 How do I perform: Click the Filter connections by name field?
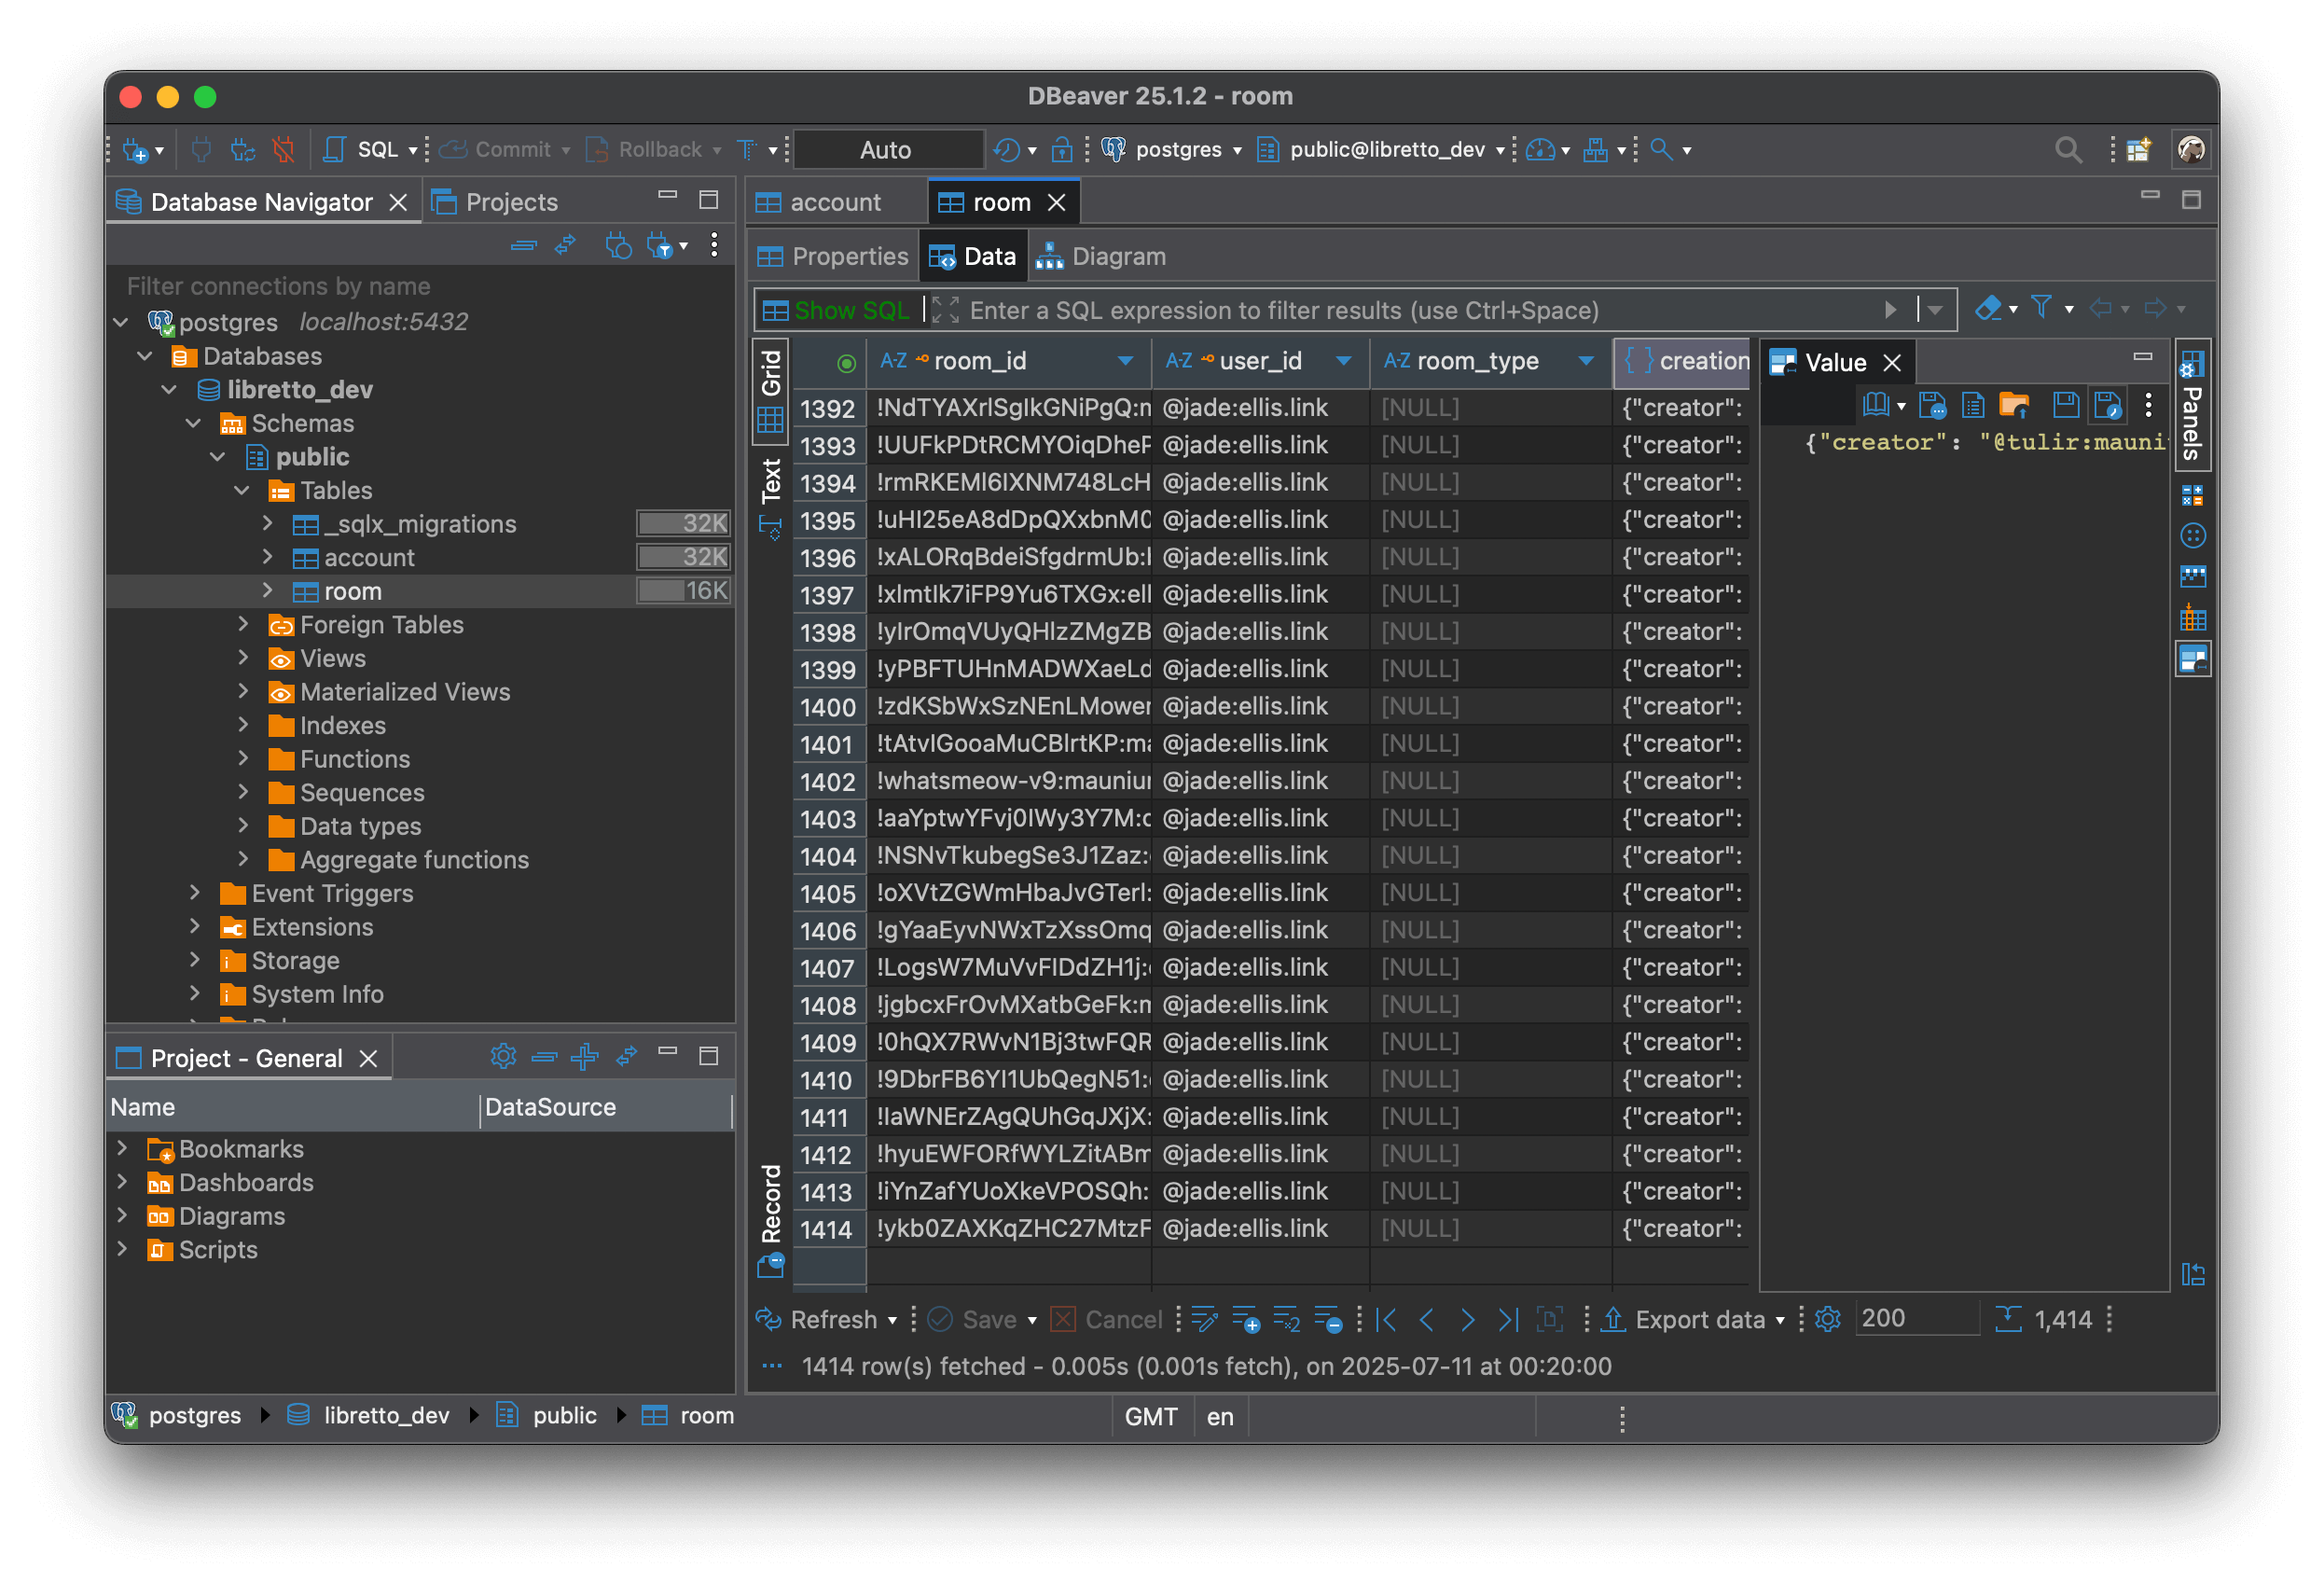420,287
